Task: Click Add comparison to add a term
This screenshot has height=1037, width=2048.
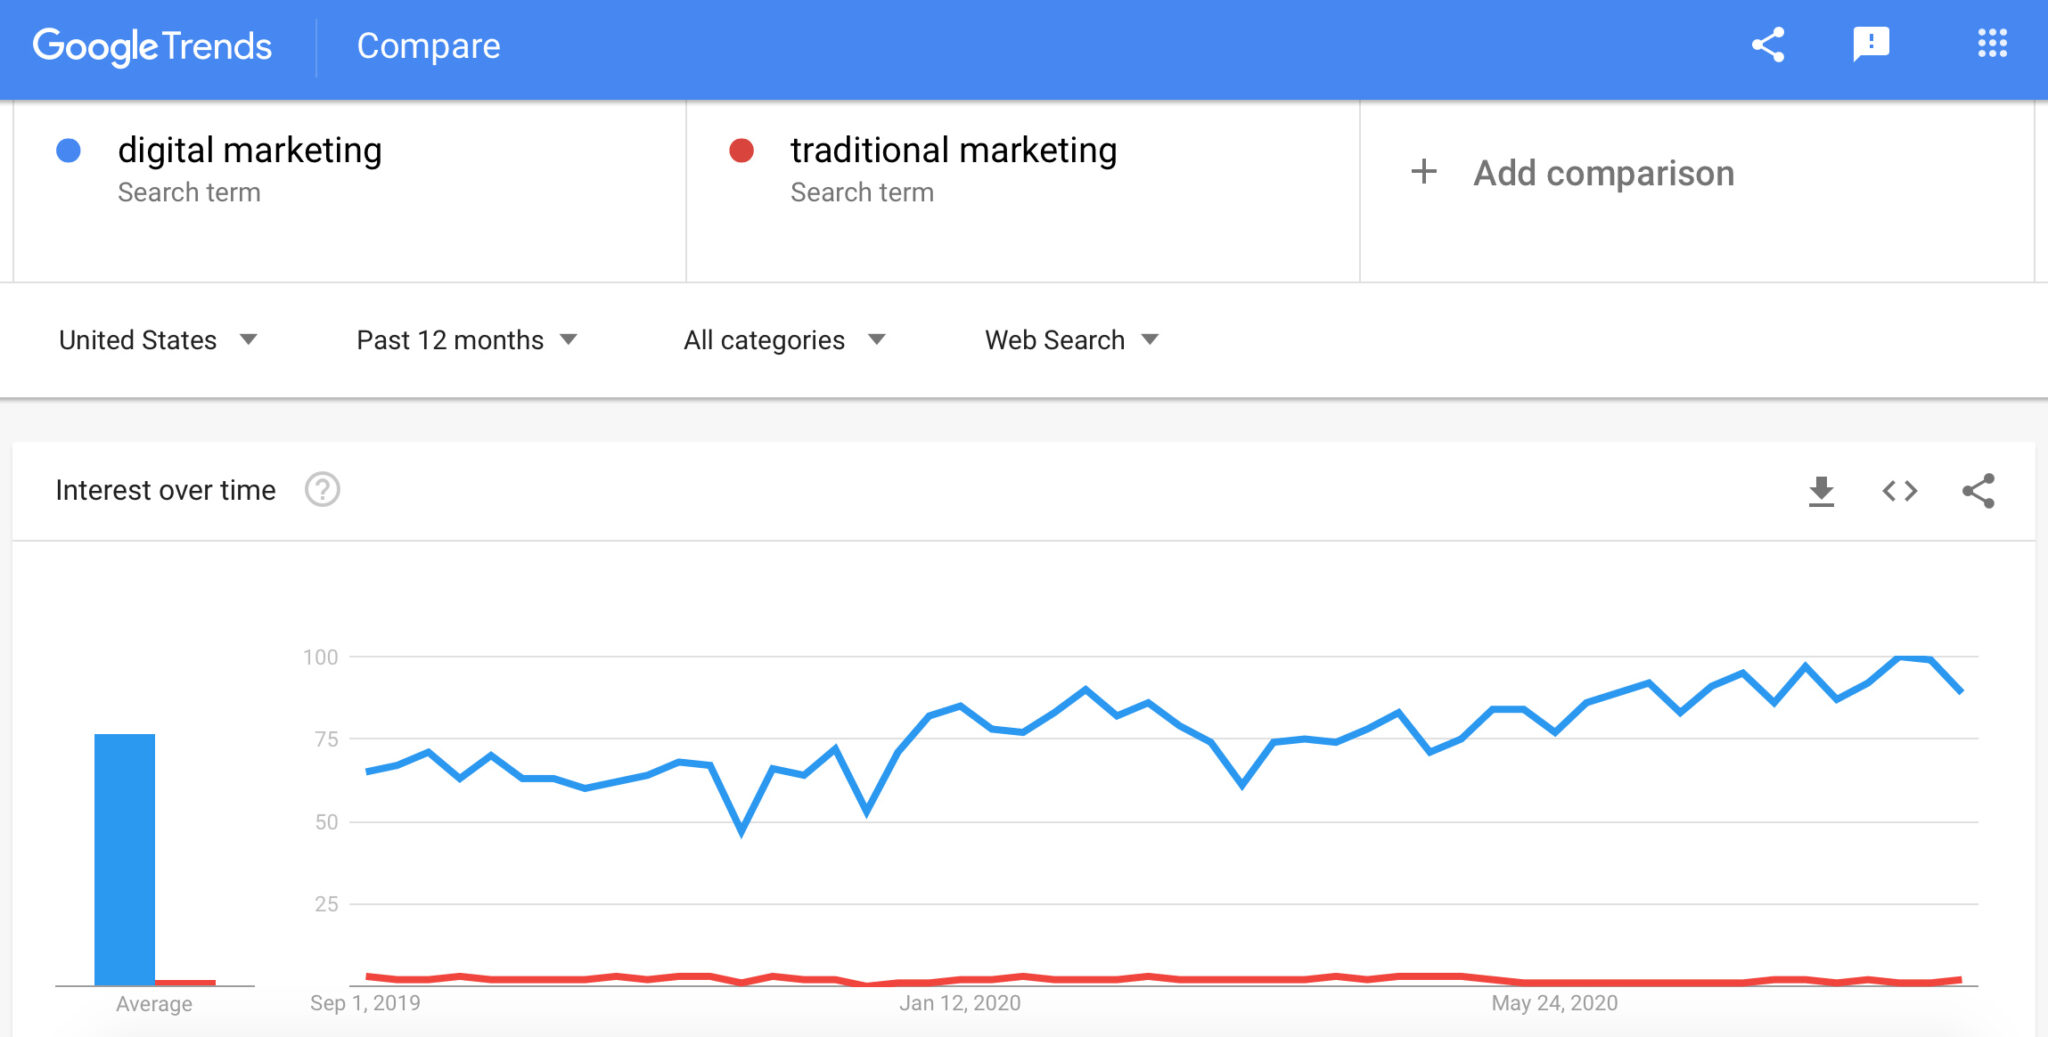Action: 1602,172
